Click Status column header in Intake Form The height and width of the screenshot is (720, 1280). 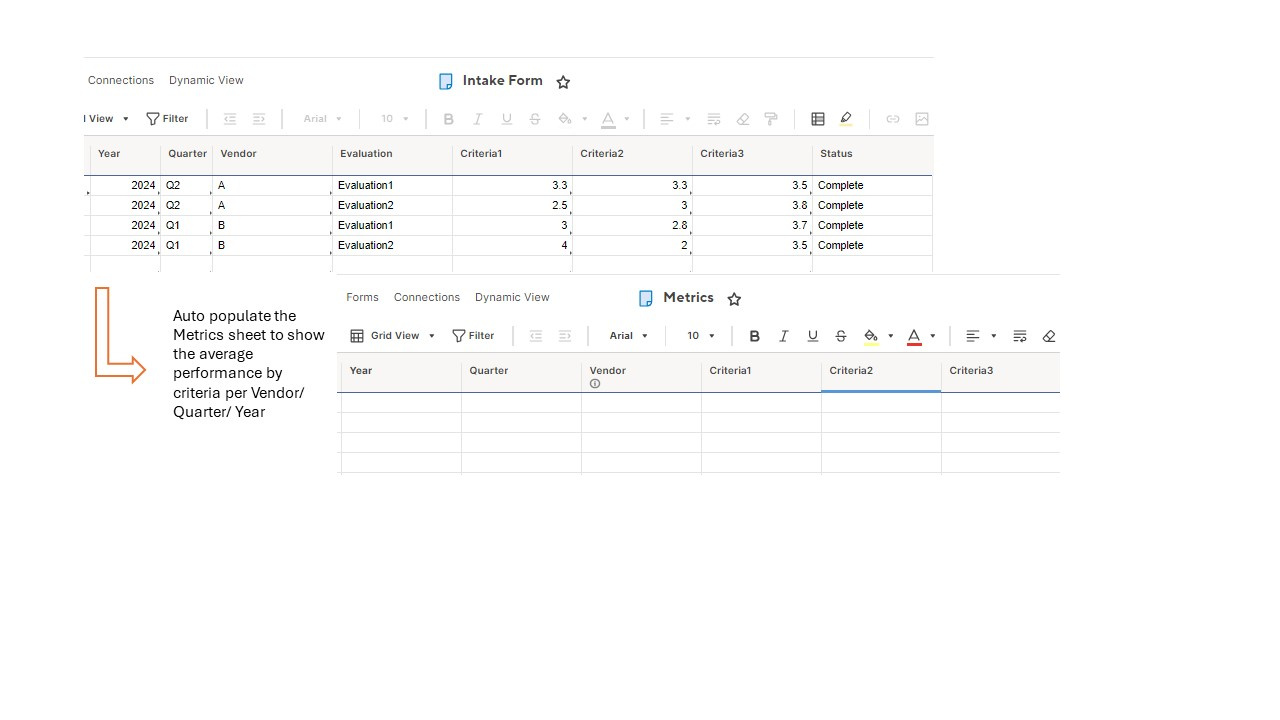[872, 155]
